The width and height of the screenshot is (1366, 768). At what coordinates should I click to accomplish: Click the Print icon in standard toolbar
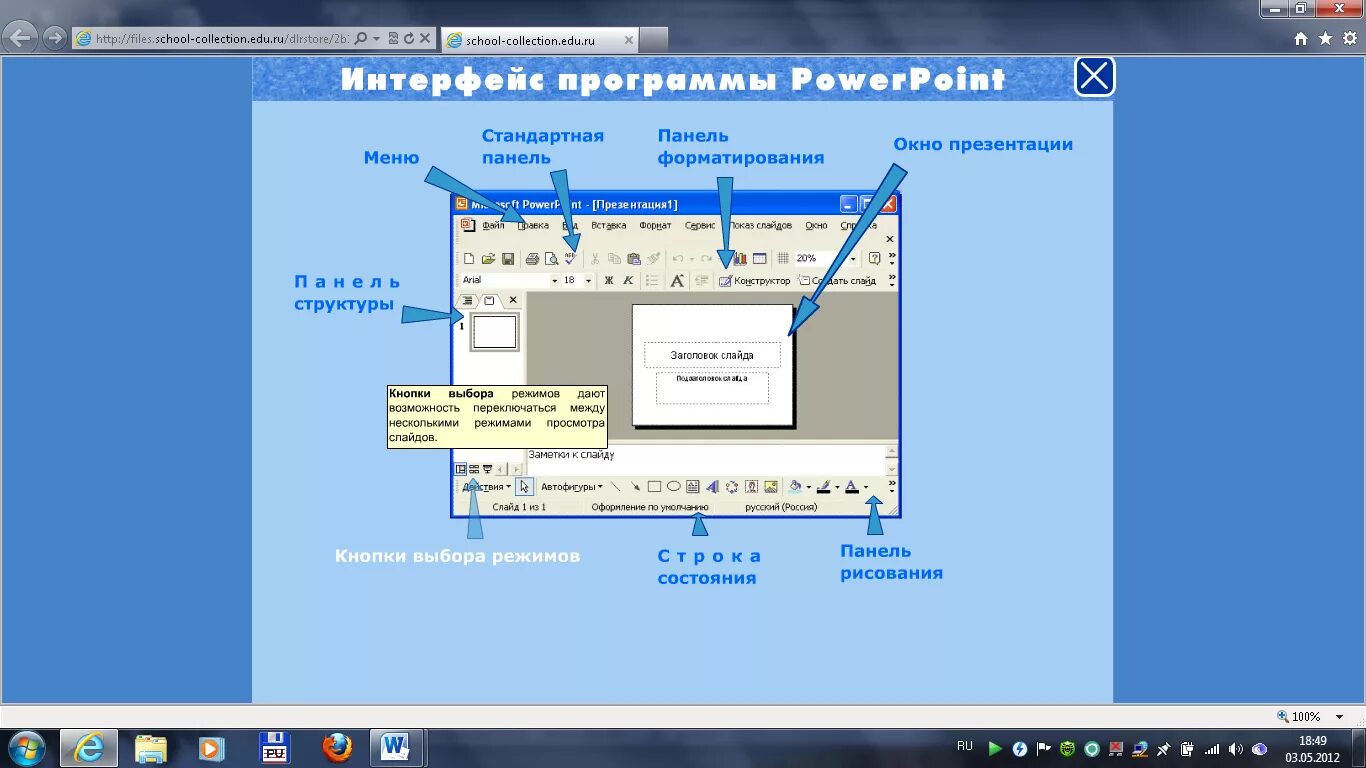coord(532,259)
